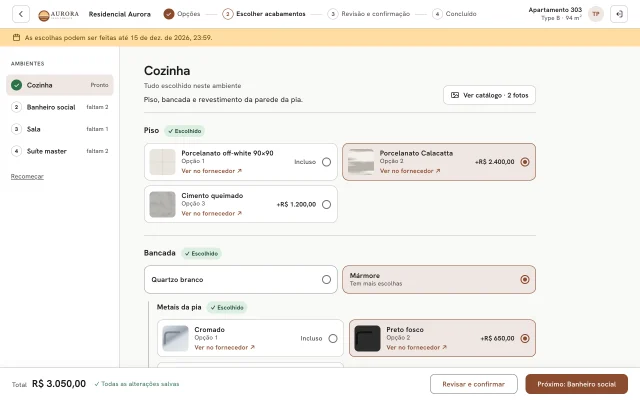
Task: Click Escolhido badge next to Metais da pia
Action: click(x=227, y=307)
